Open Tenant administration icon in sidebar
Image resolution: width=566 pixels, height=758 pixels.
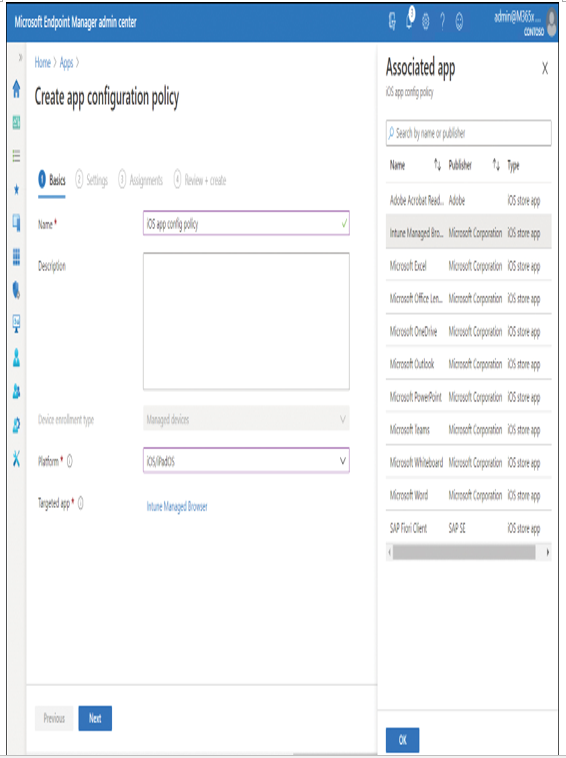(16, 425)
